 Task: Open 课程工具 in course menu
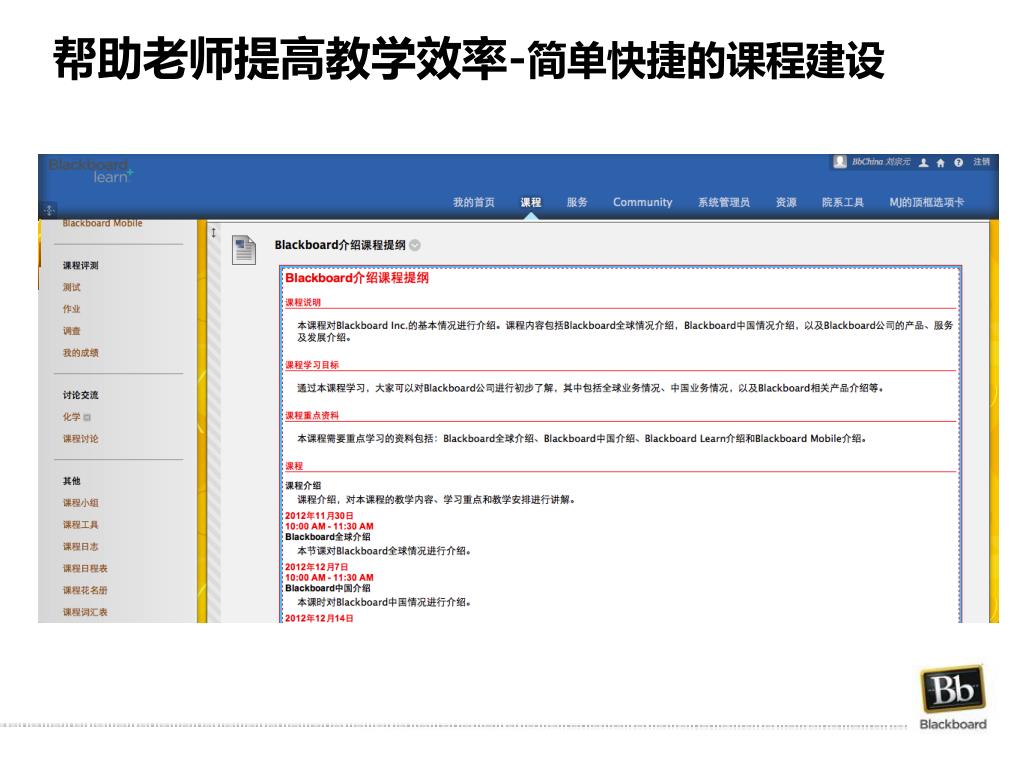81,524
